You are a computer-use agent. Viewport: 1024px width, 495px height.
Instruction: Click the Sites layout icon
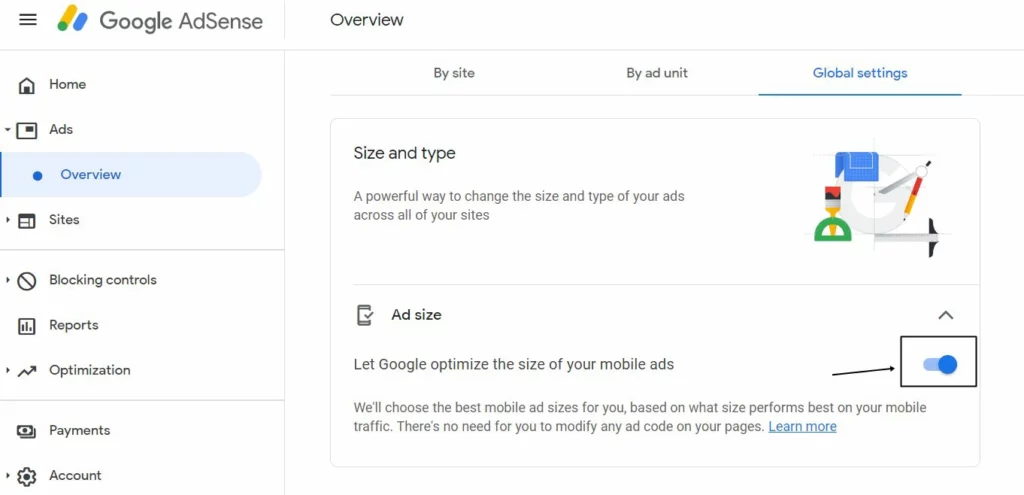28,220
